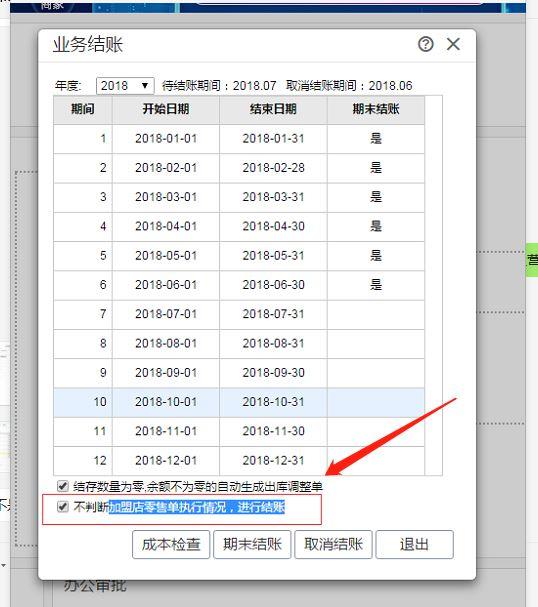Screen dimensions: 538x607
Task: Select end date 2018-12-31 cell
Action: pos(273,461)
